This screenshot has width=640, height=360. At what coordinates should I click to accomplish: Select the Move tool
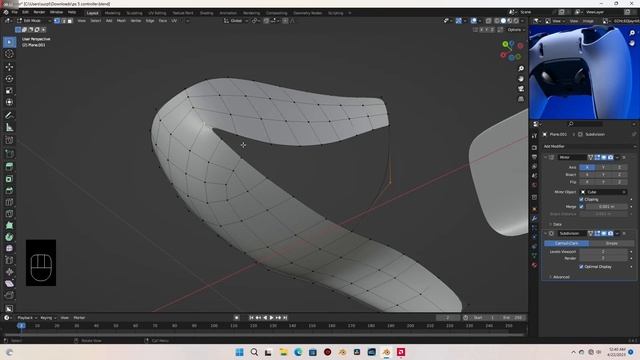tap(9, 67)
